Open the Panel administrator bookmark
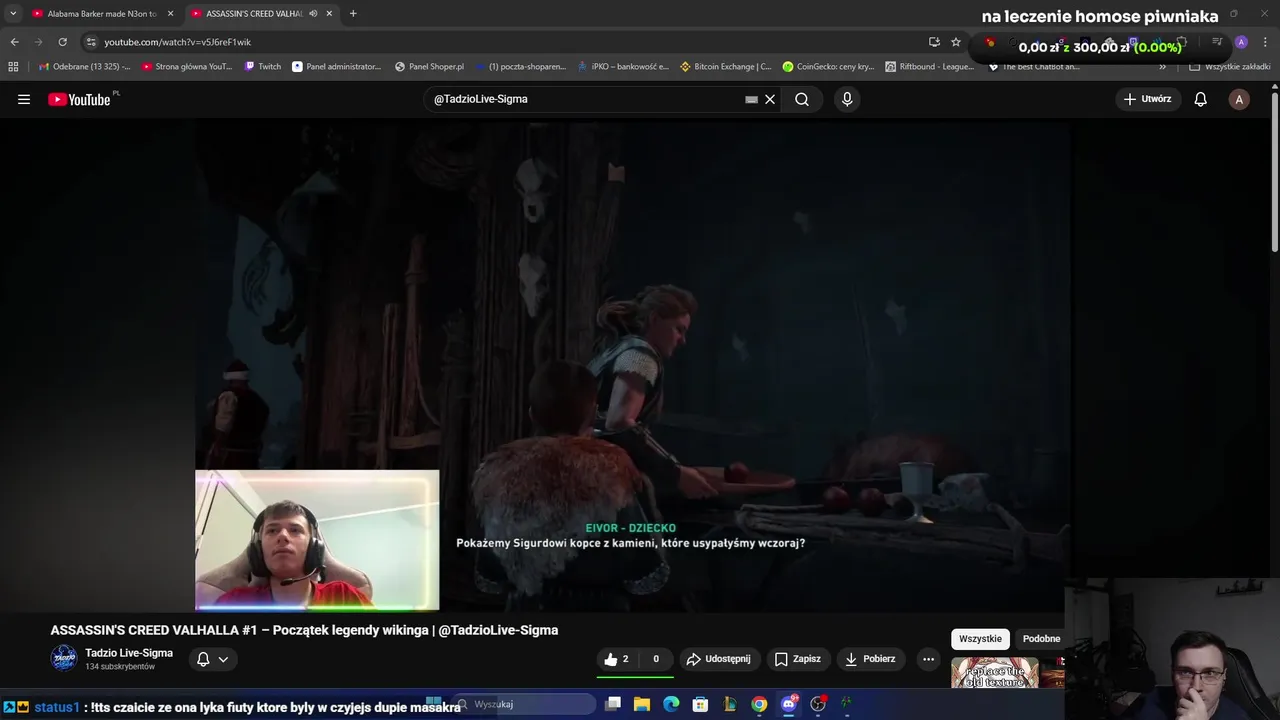This screenshot has width=1280, height=720. [337, 67]
